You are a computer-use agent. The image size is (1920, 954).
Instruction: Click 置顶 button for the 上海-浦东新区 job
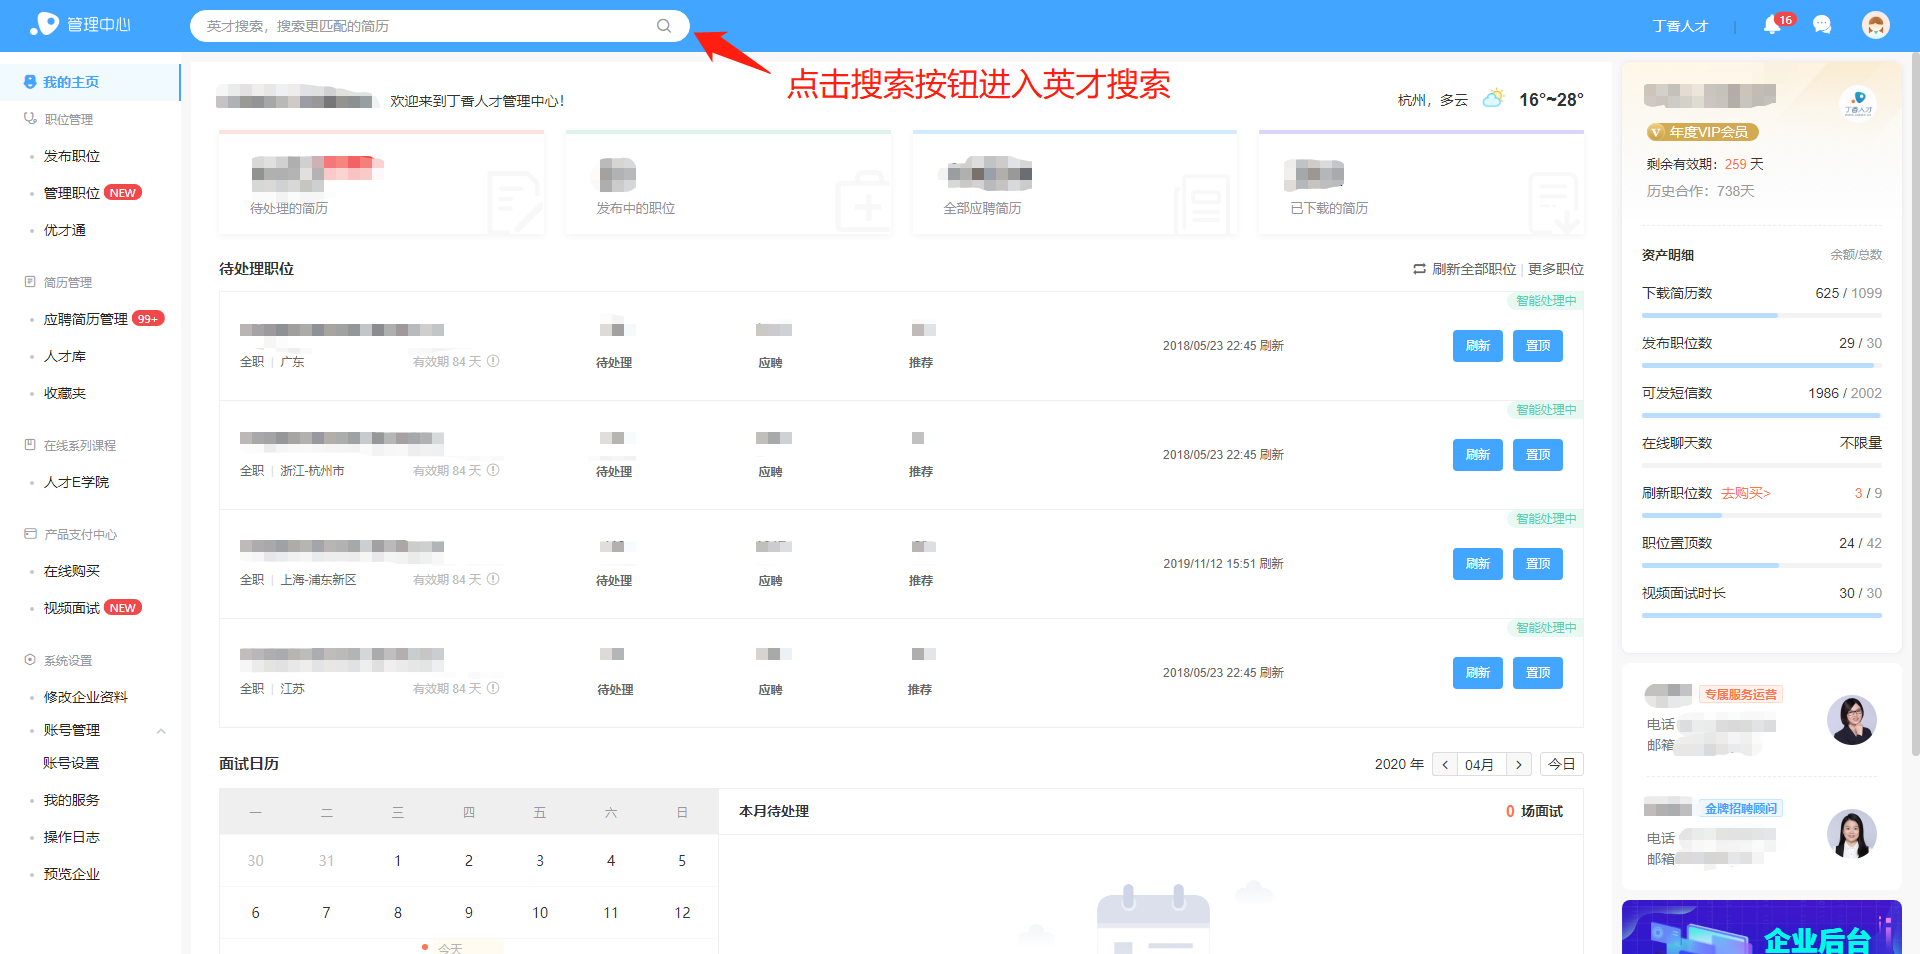point(1538,564)
